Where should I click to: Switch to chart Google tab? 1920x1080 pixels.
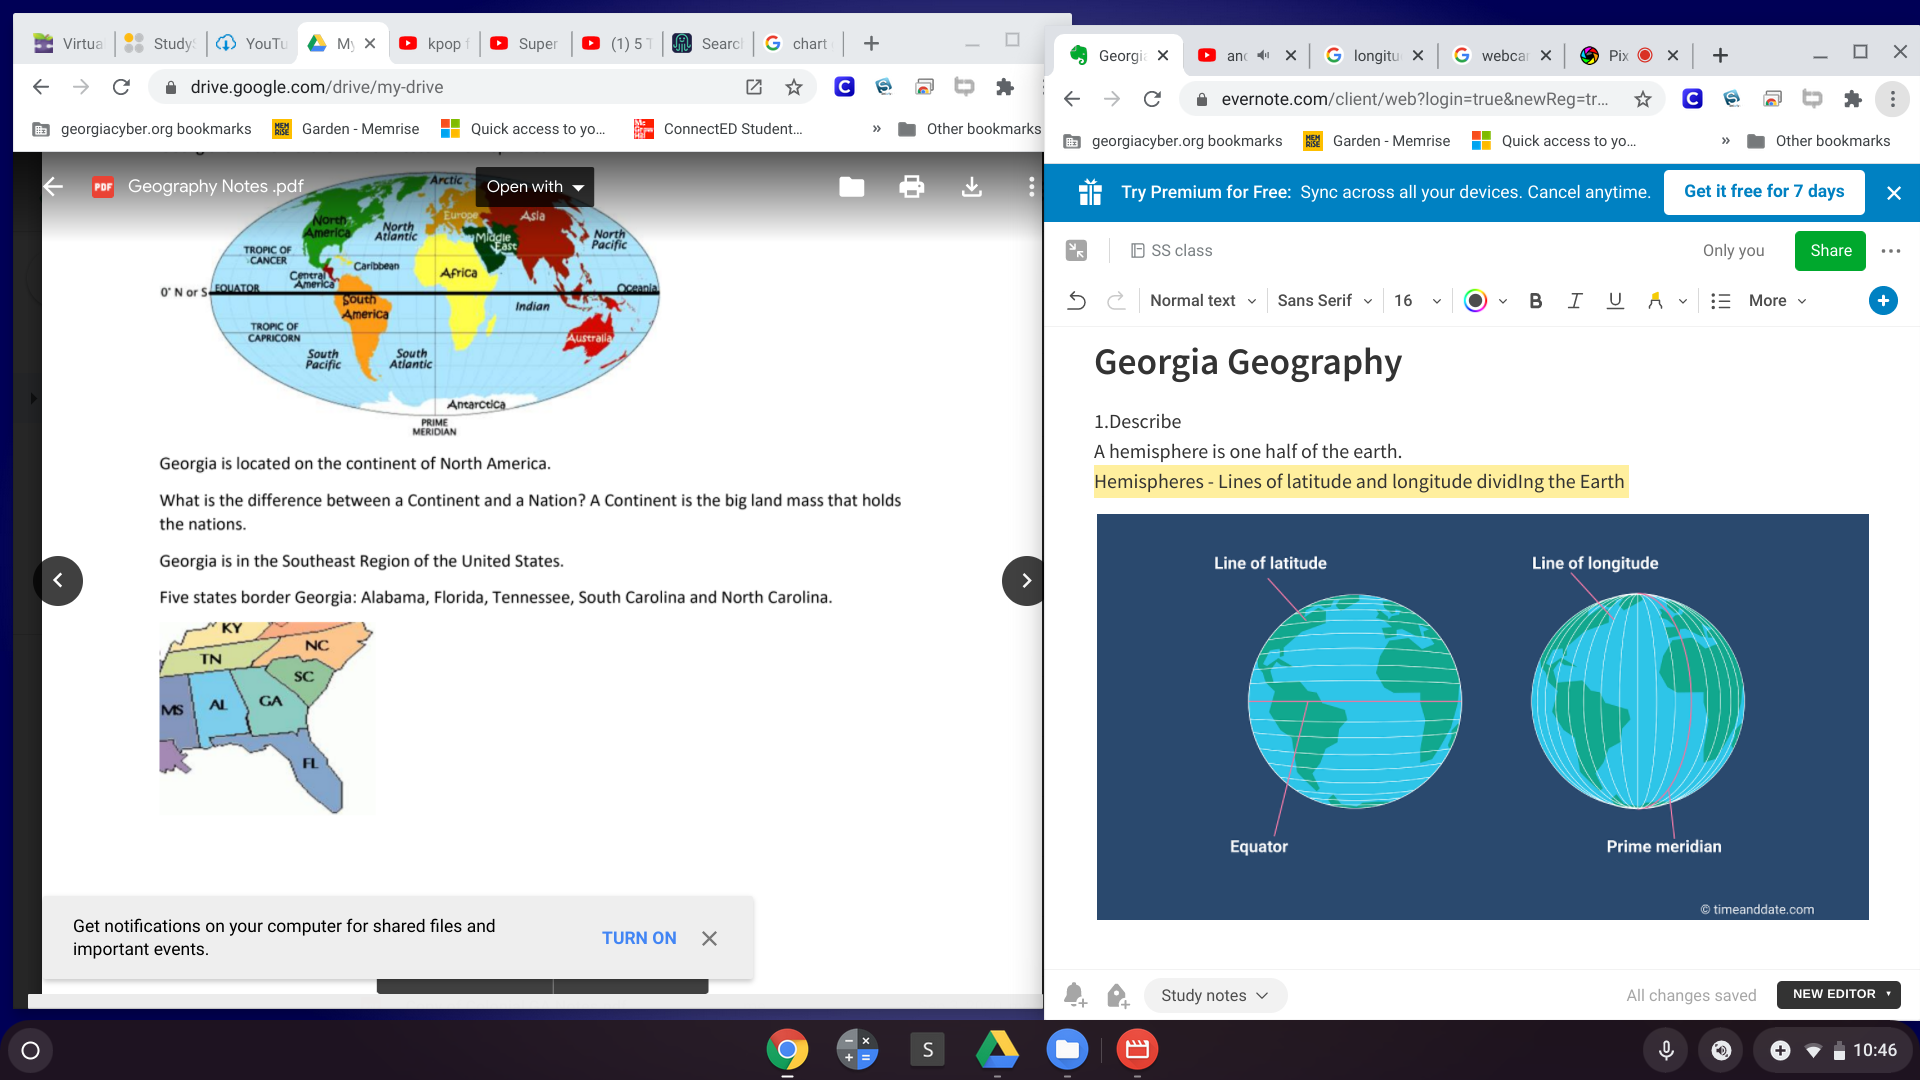[799, 43]
